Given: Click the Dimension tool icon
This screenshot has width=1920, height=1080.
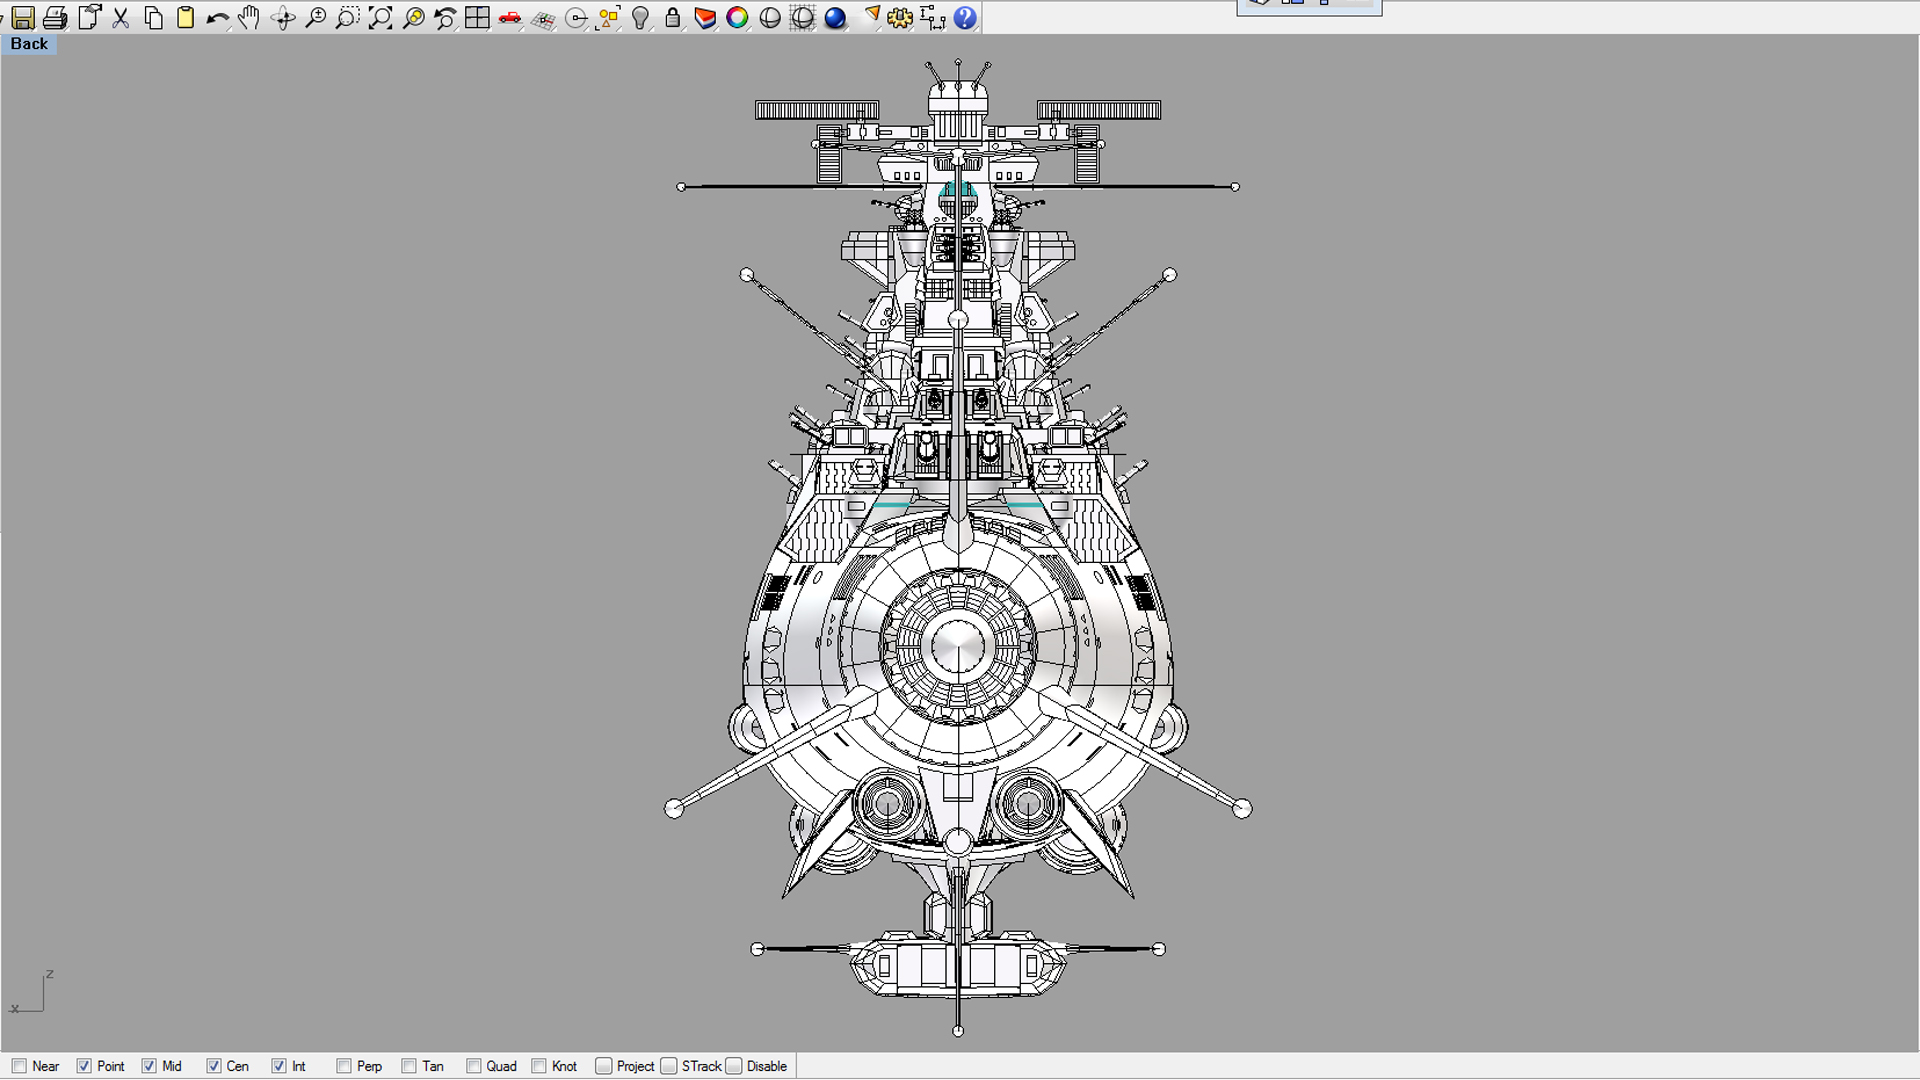Looking at the screenshot, I should tap(932, 18).
